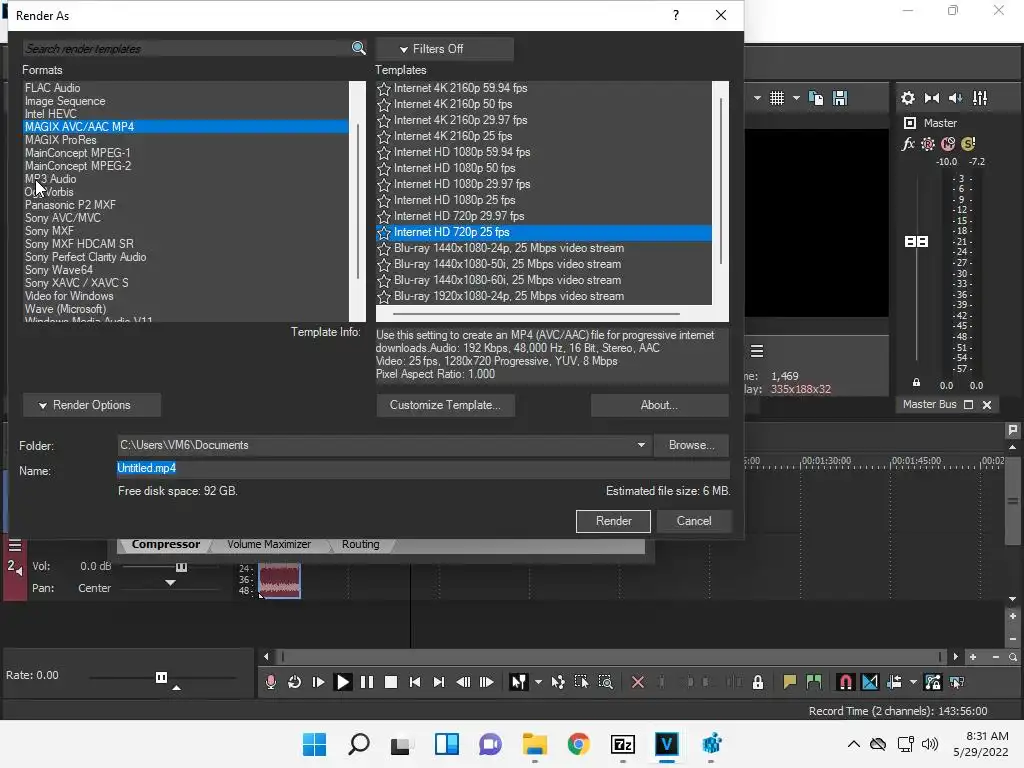
Task: Click the search render templates field
Action: [x=187, y=48]
